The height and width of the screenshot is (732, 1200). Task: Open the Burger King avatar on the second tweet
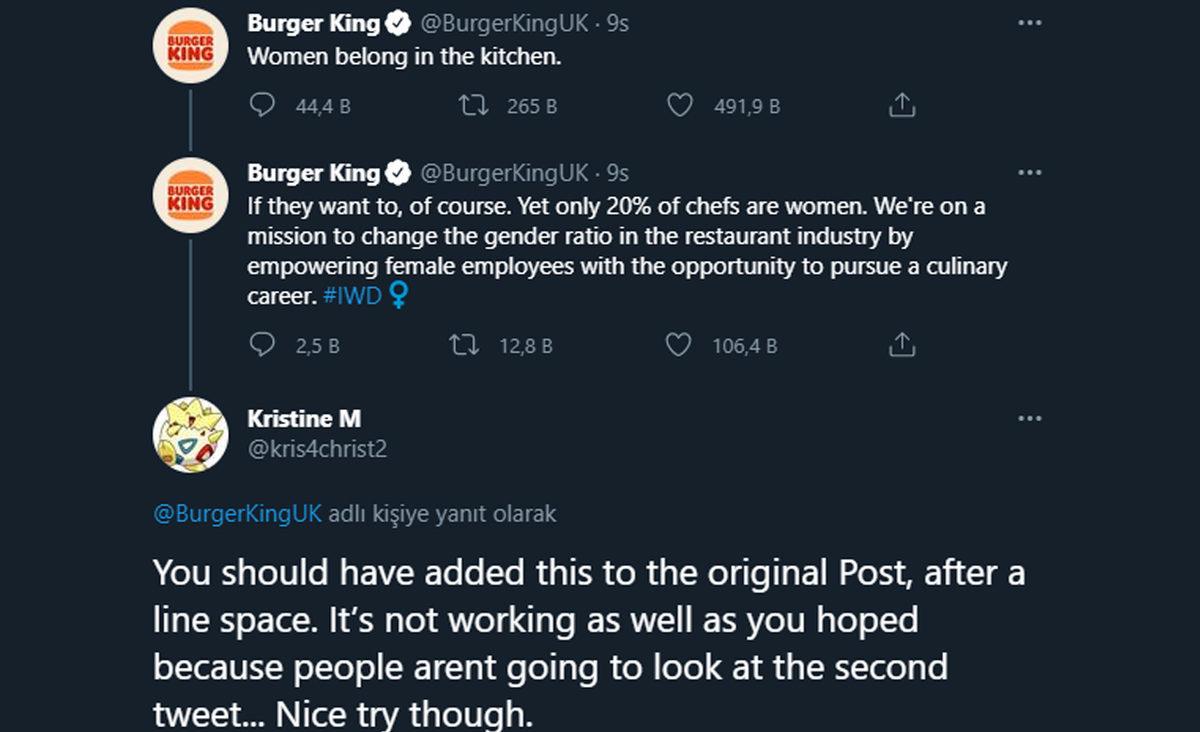coord(190,196)
